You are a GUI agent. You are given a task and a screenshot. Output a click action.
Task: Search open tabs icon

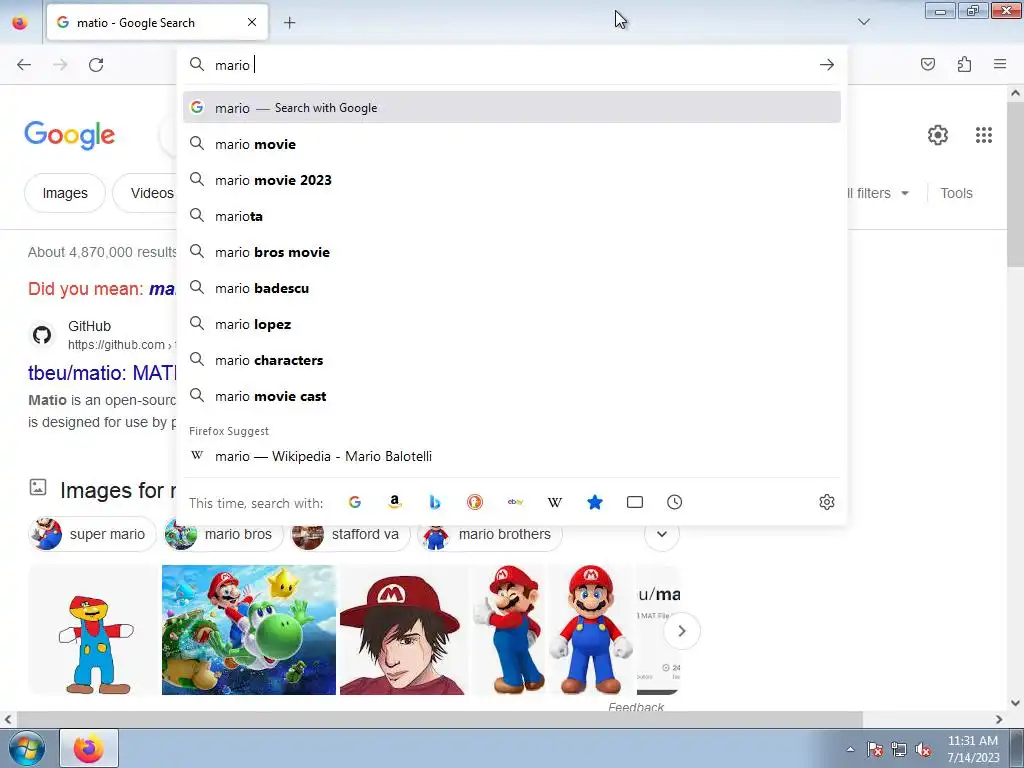tap(635, 502)
